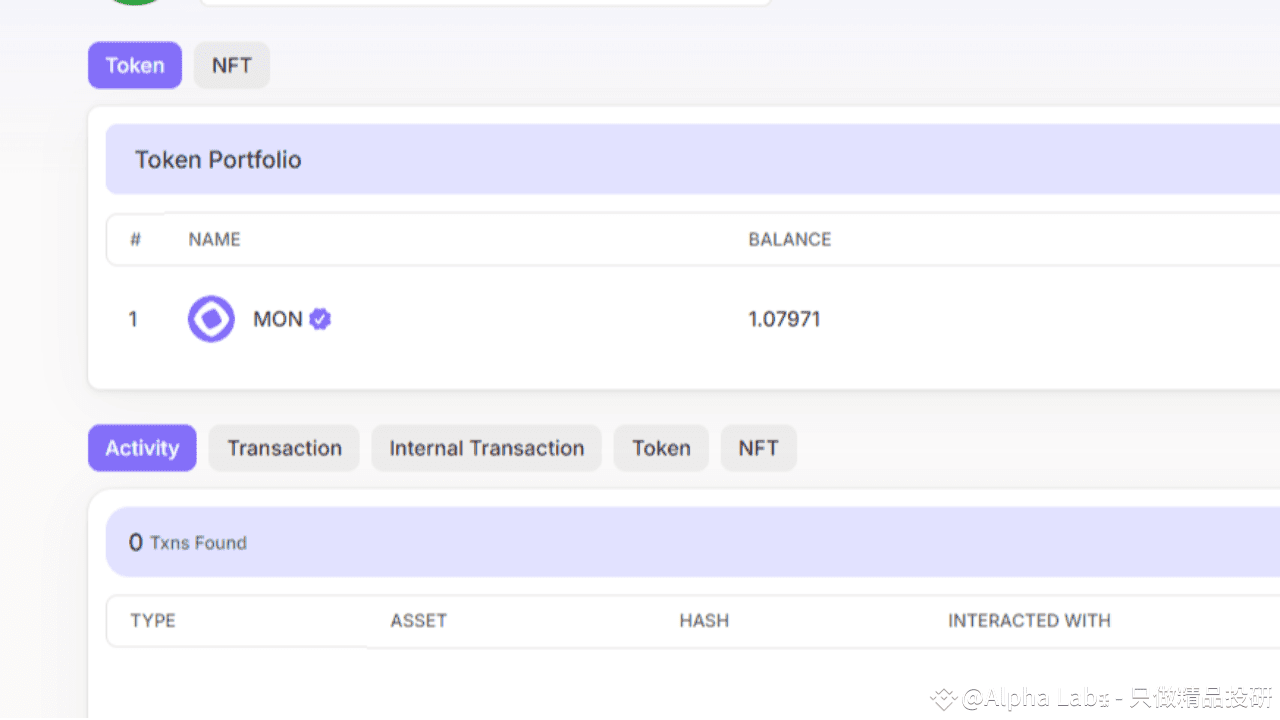Click the verified badge beside MON
The image size is (1280, 720).
point(320,319)
